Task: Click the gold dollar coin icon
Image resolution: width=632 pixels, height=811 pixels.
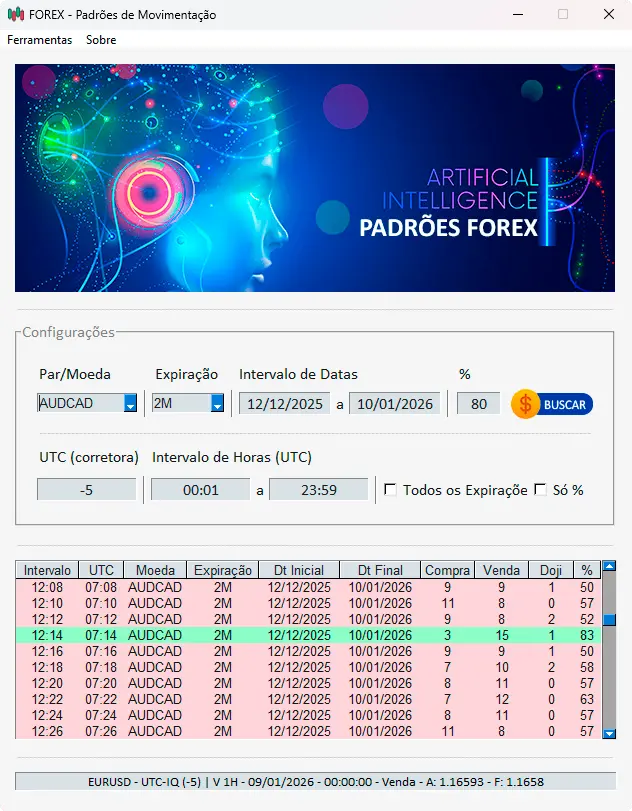Action: 525,404
